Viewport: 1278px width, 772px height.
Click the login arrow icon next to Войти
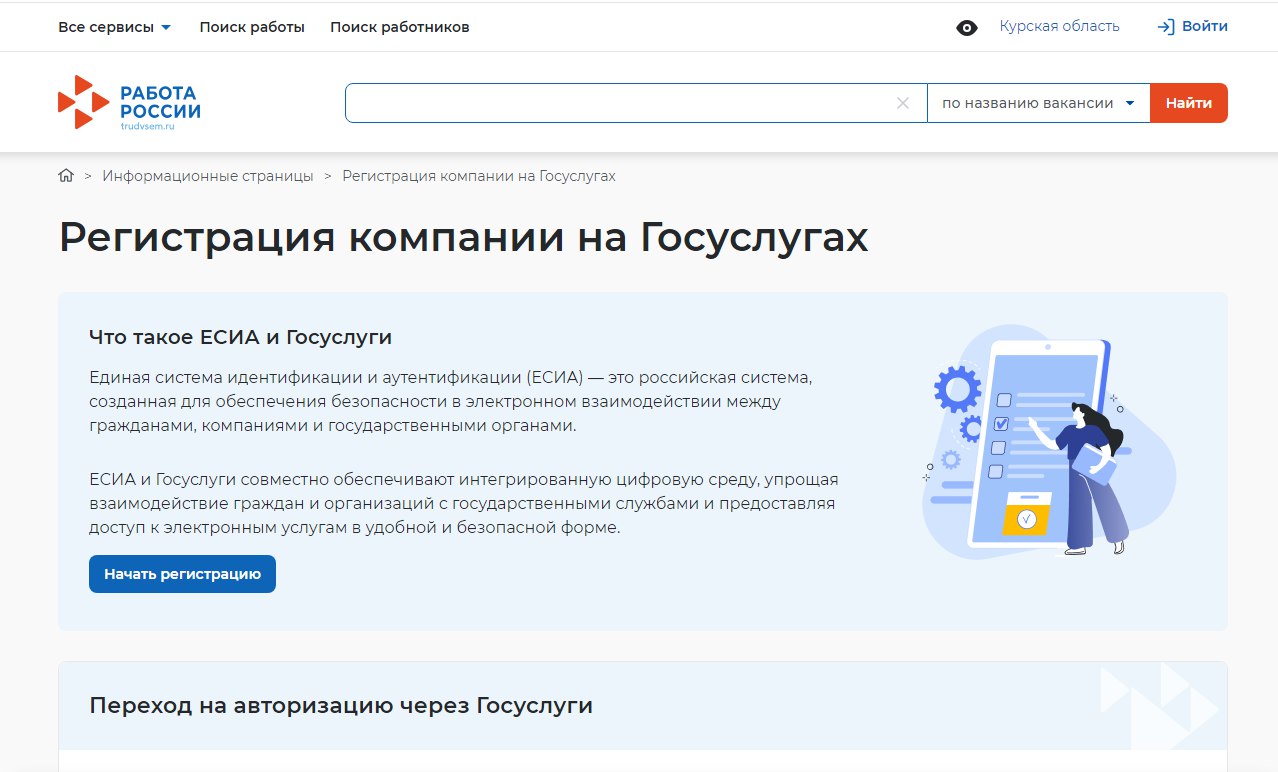[x=1165, y=27]
